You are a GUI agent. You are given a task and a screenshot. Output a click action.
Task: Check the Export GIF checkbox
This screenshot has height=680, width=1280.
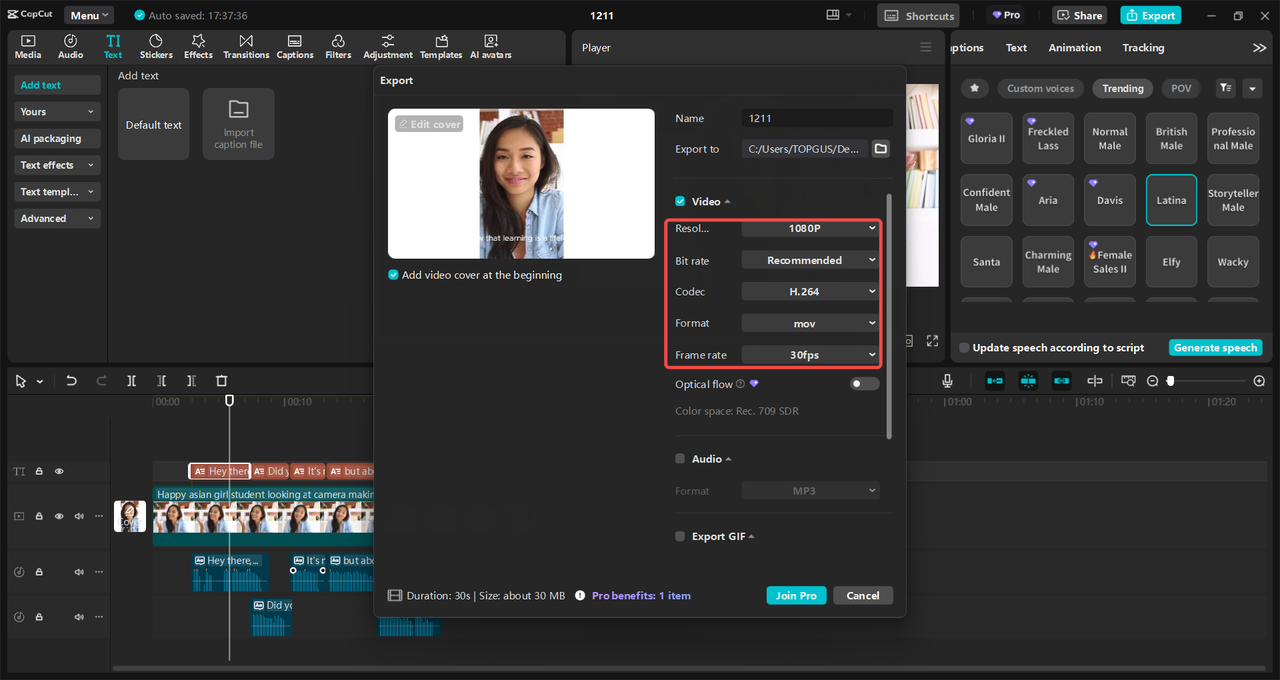(x=680, y=536)
